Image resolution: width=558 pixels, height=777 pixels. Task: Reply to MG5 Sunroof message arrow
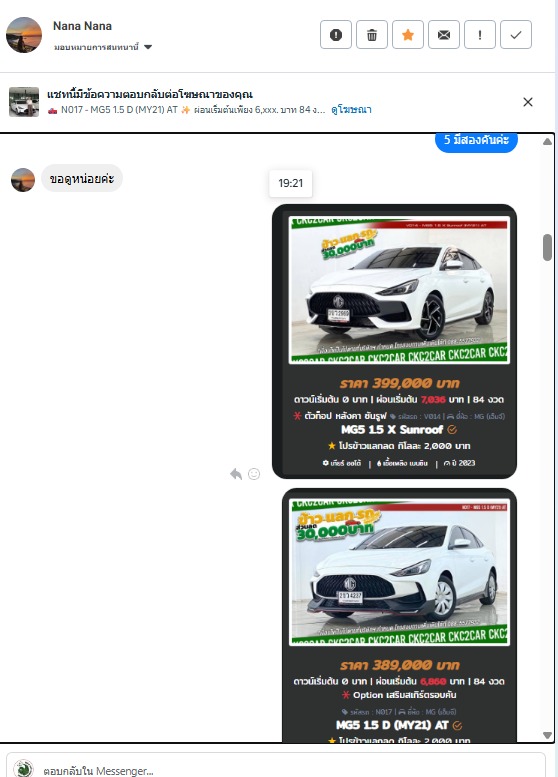(236, 474)
